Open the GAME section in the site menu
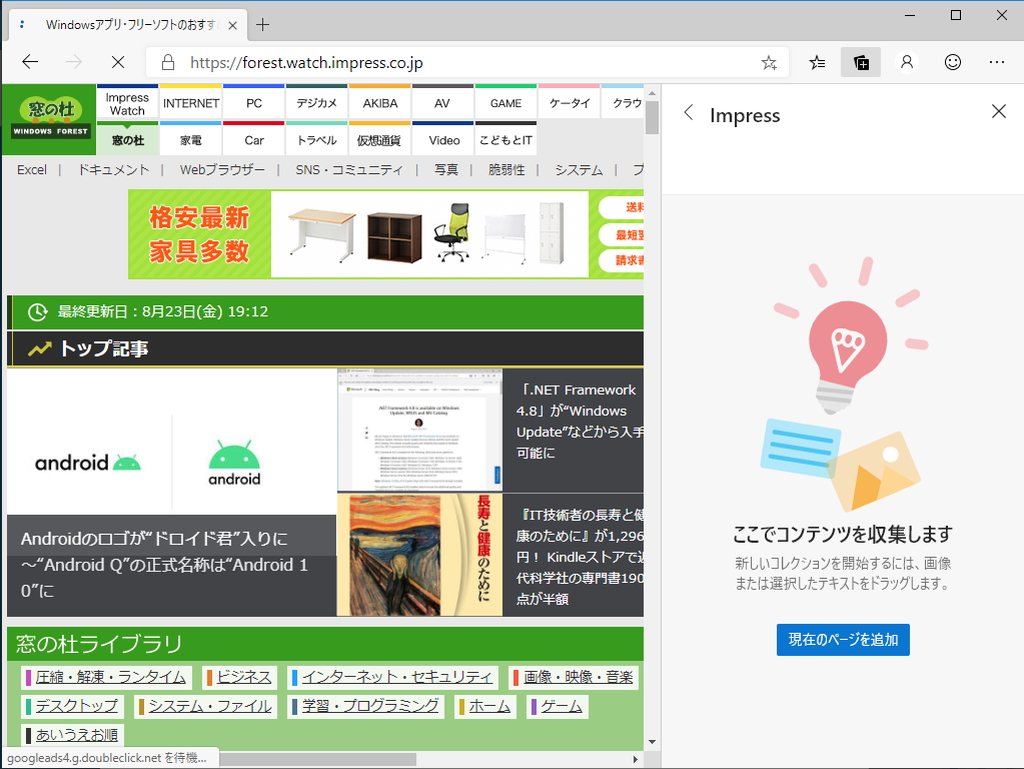 [506, 102]
